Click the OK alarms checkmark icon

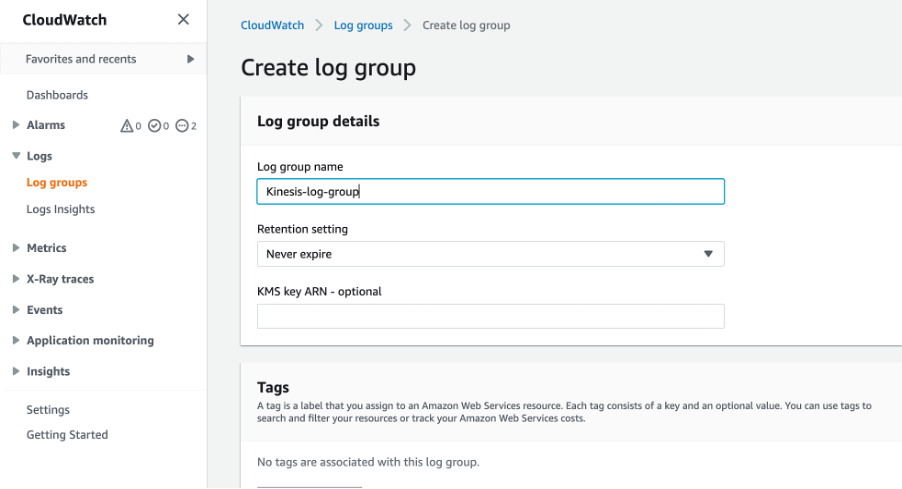[x=154, y=125]
